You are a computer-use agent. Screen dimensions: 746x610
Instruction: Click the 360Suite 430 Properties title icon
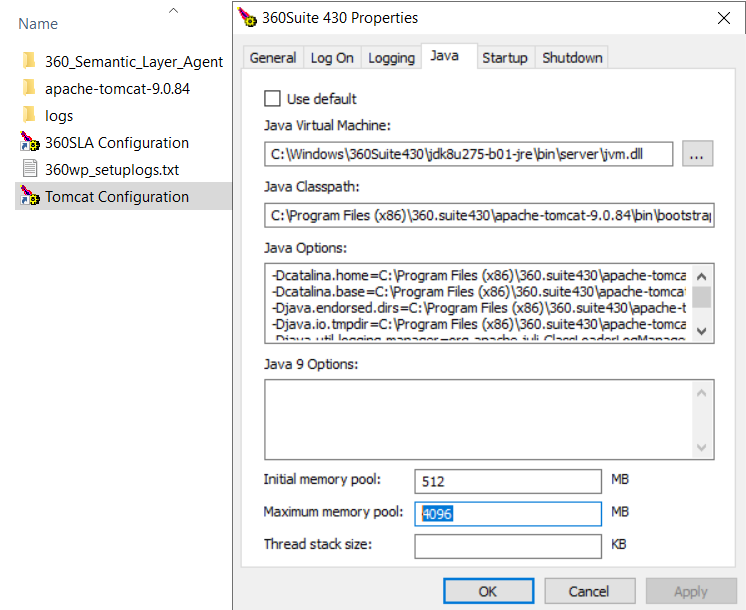pos(247,18)
